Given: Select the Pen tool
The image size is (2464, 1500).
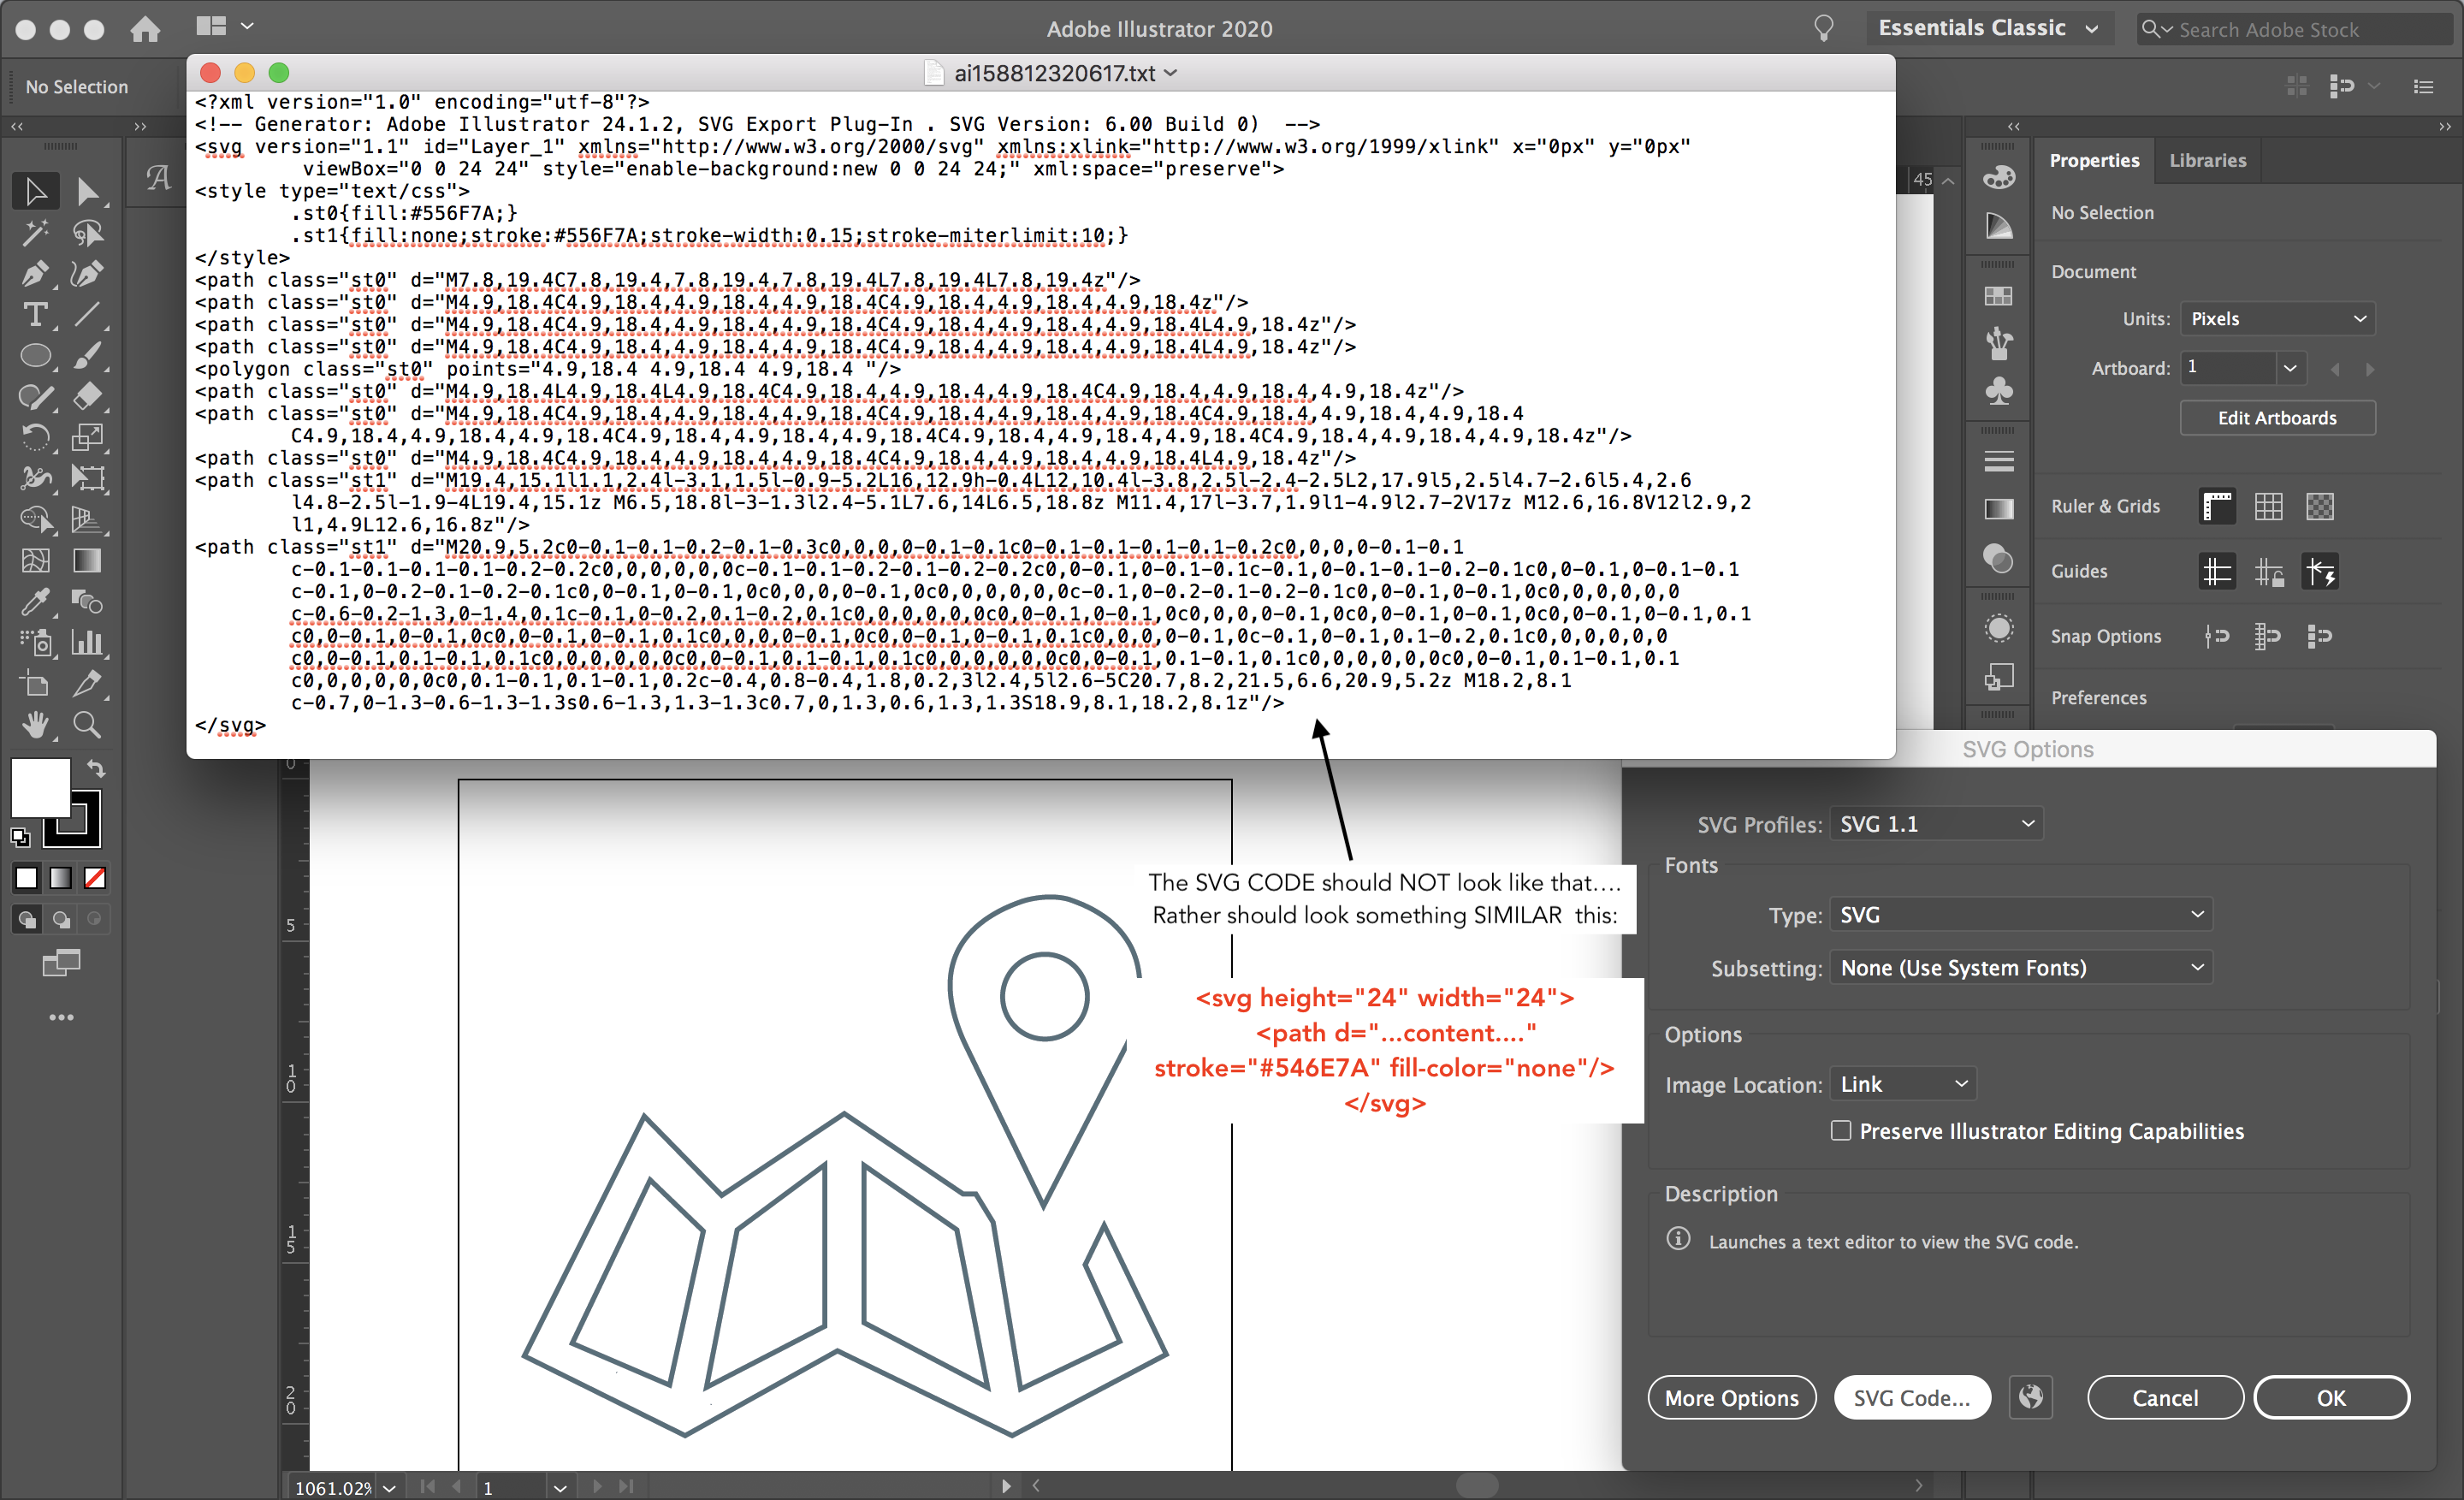Looking at the screenshot, I should [35, 273].
